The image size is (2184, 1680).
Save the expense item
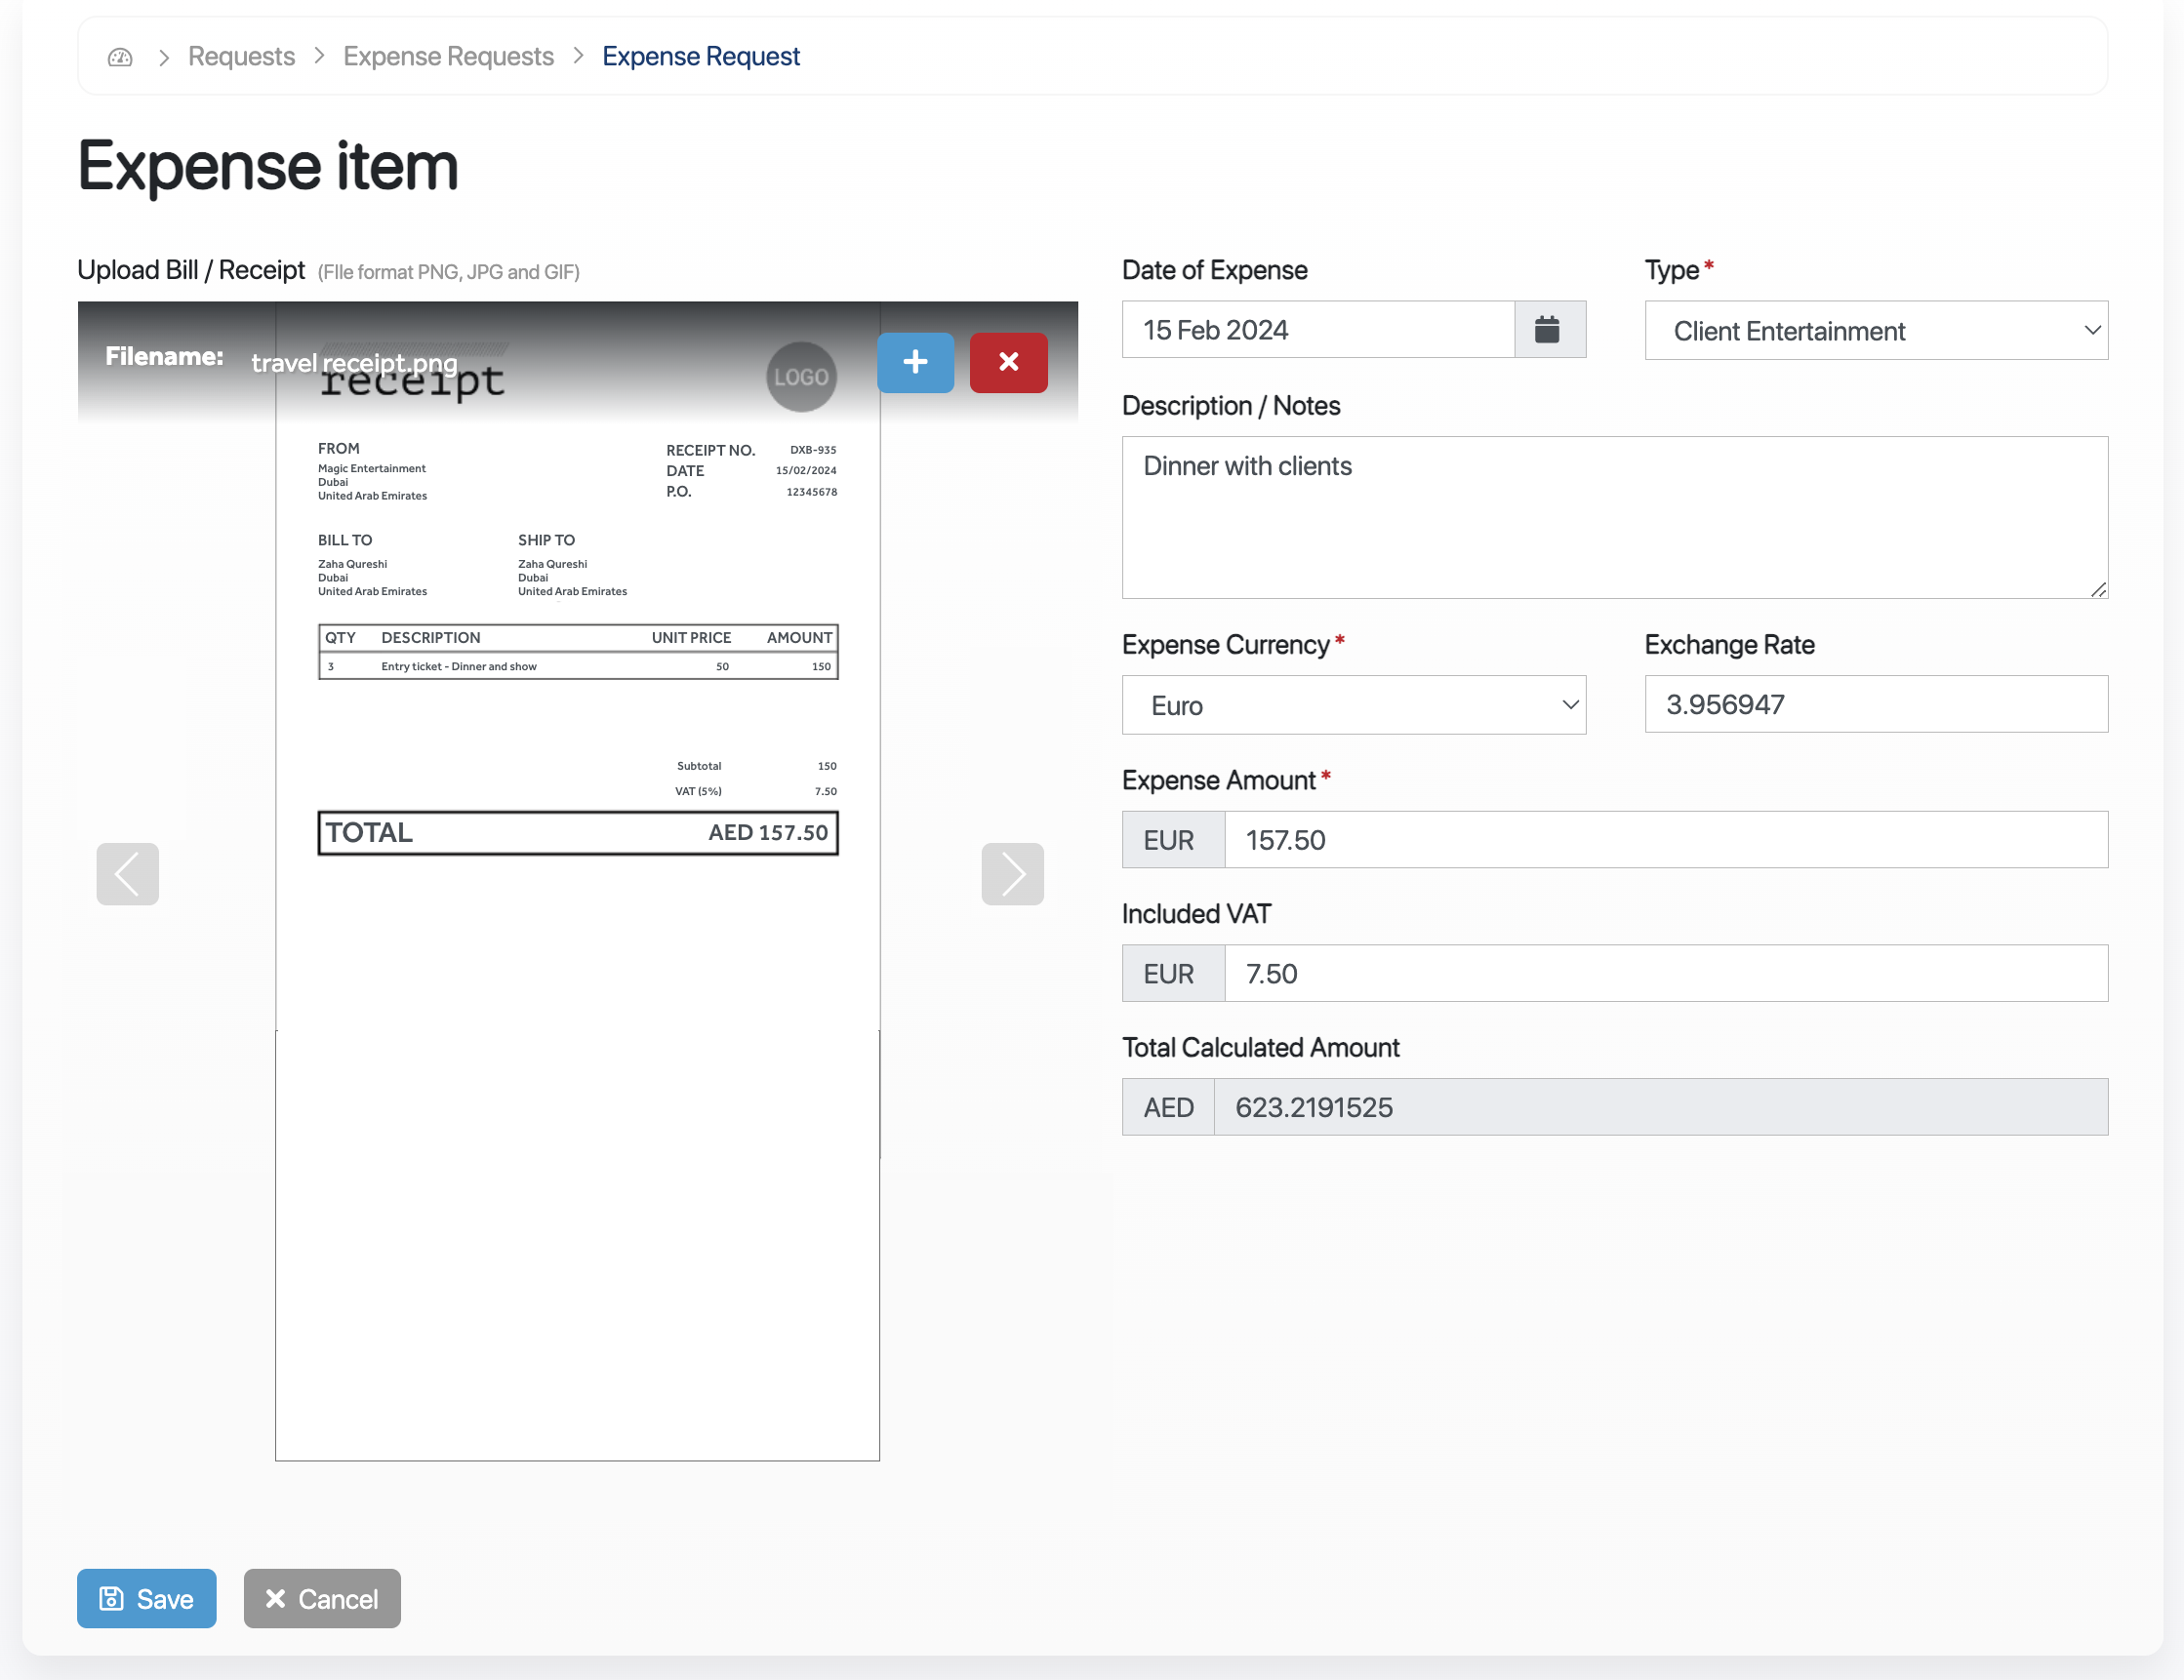[147, 1598]
